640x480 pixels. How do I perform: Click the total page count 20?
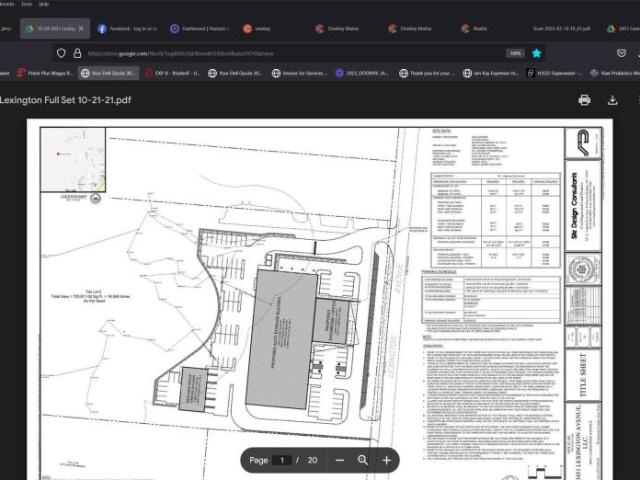pyautogui.click(x=312, y=460)
